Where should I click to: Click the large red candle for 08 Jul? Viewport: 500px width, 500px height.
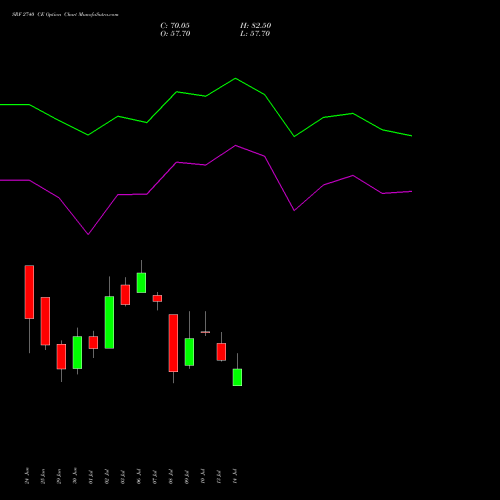click(173, 343)
